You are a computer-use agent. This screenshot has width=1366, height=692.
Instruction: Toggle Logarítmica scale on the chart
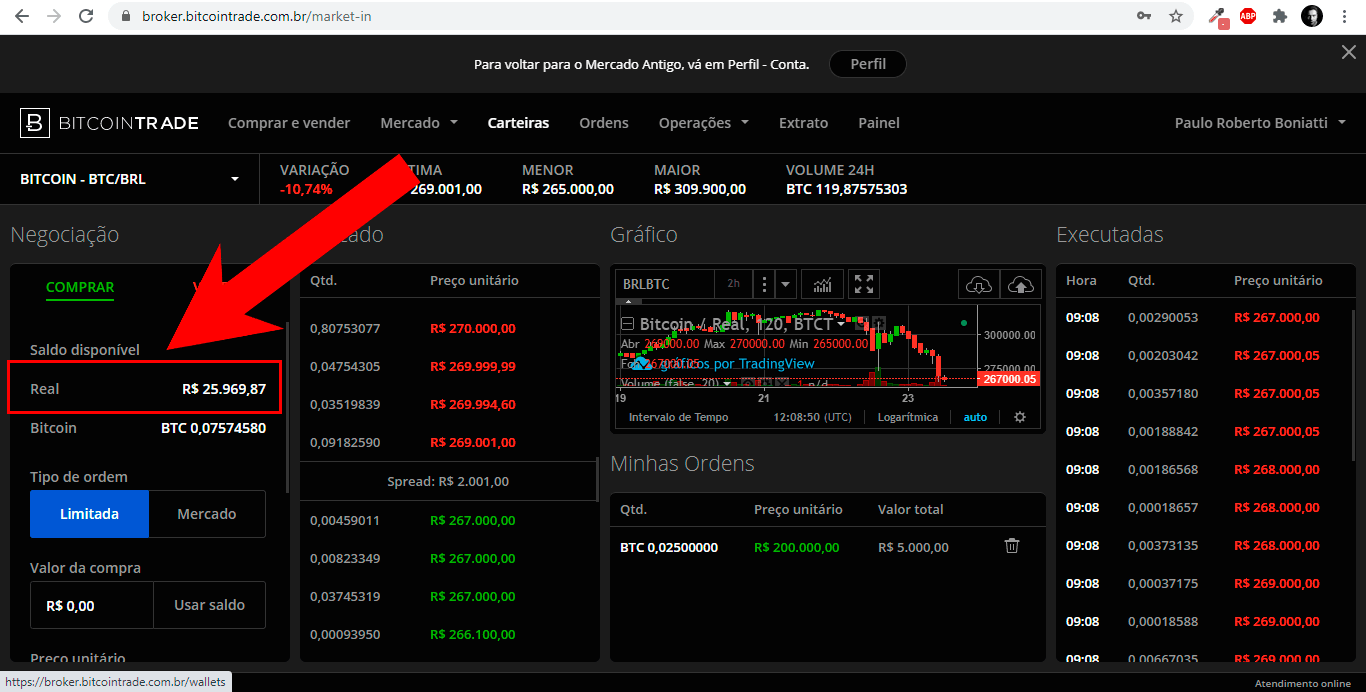click(907, 417)
